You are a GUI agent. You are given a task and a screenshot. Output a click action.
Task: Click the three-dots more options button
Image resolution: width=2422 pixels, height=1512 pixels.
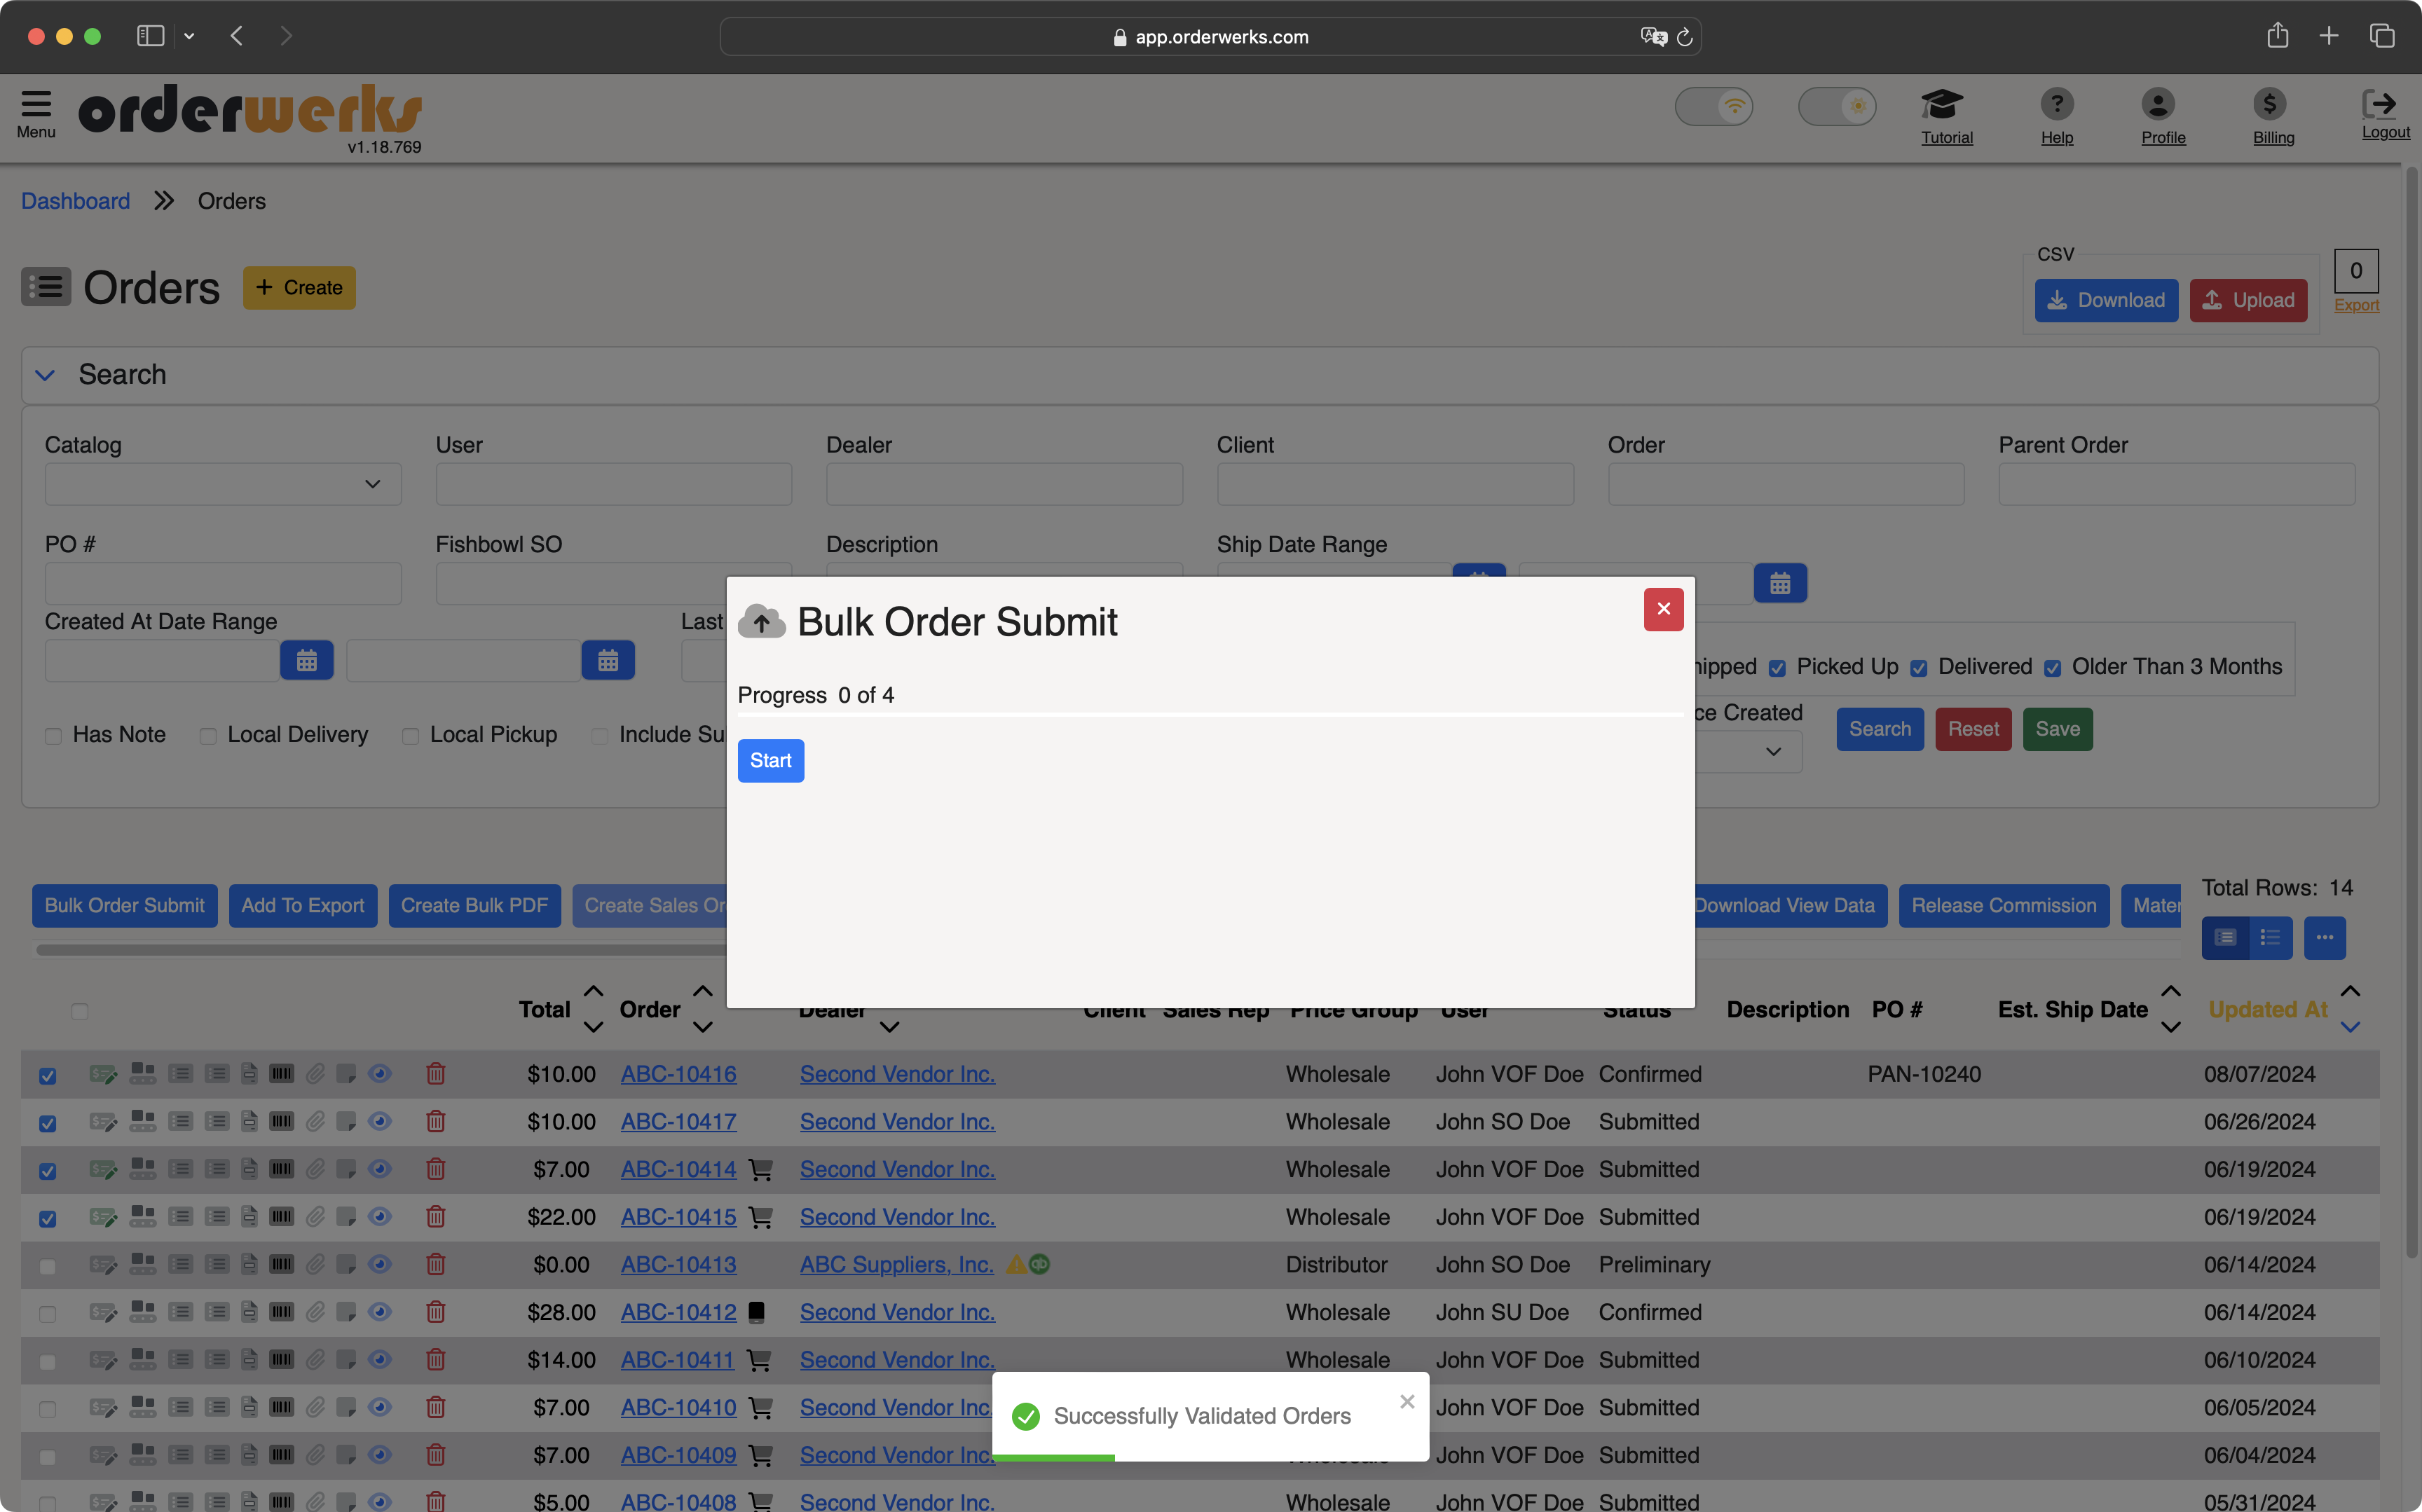coord(2324,937)
